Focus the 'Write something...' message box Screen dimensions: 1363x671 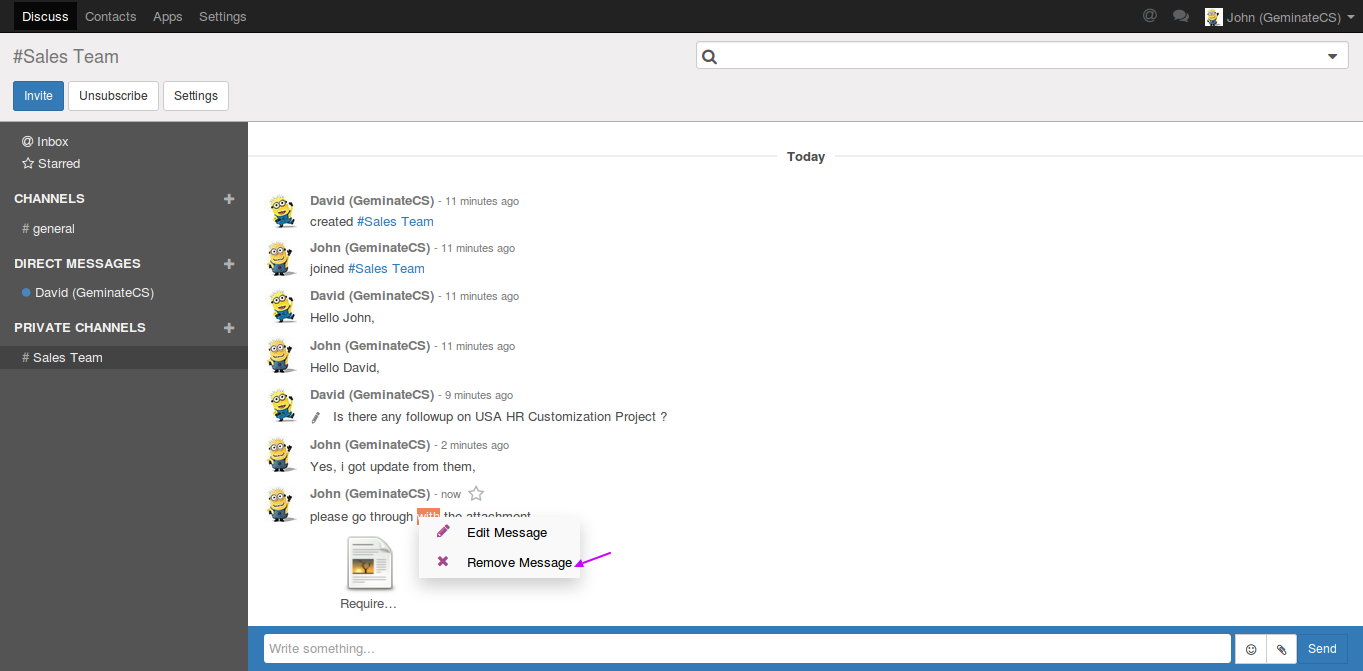click(747, 649)
